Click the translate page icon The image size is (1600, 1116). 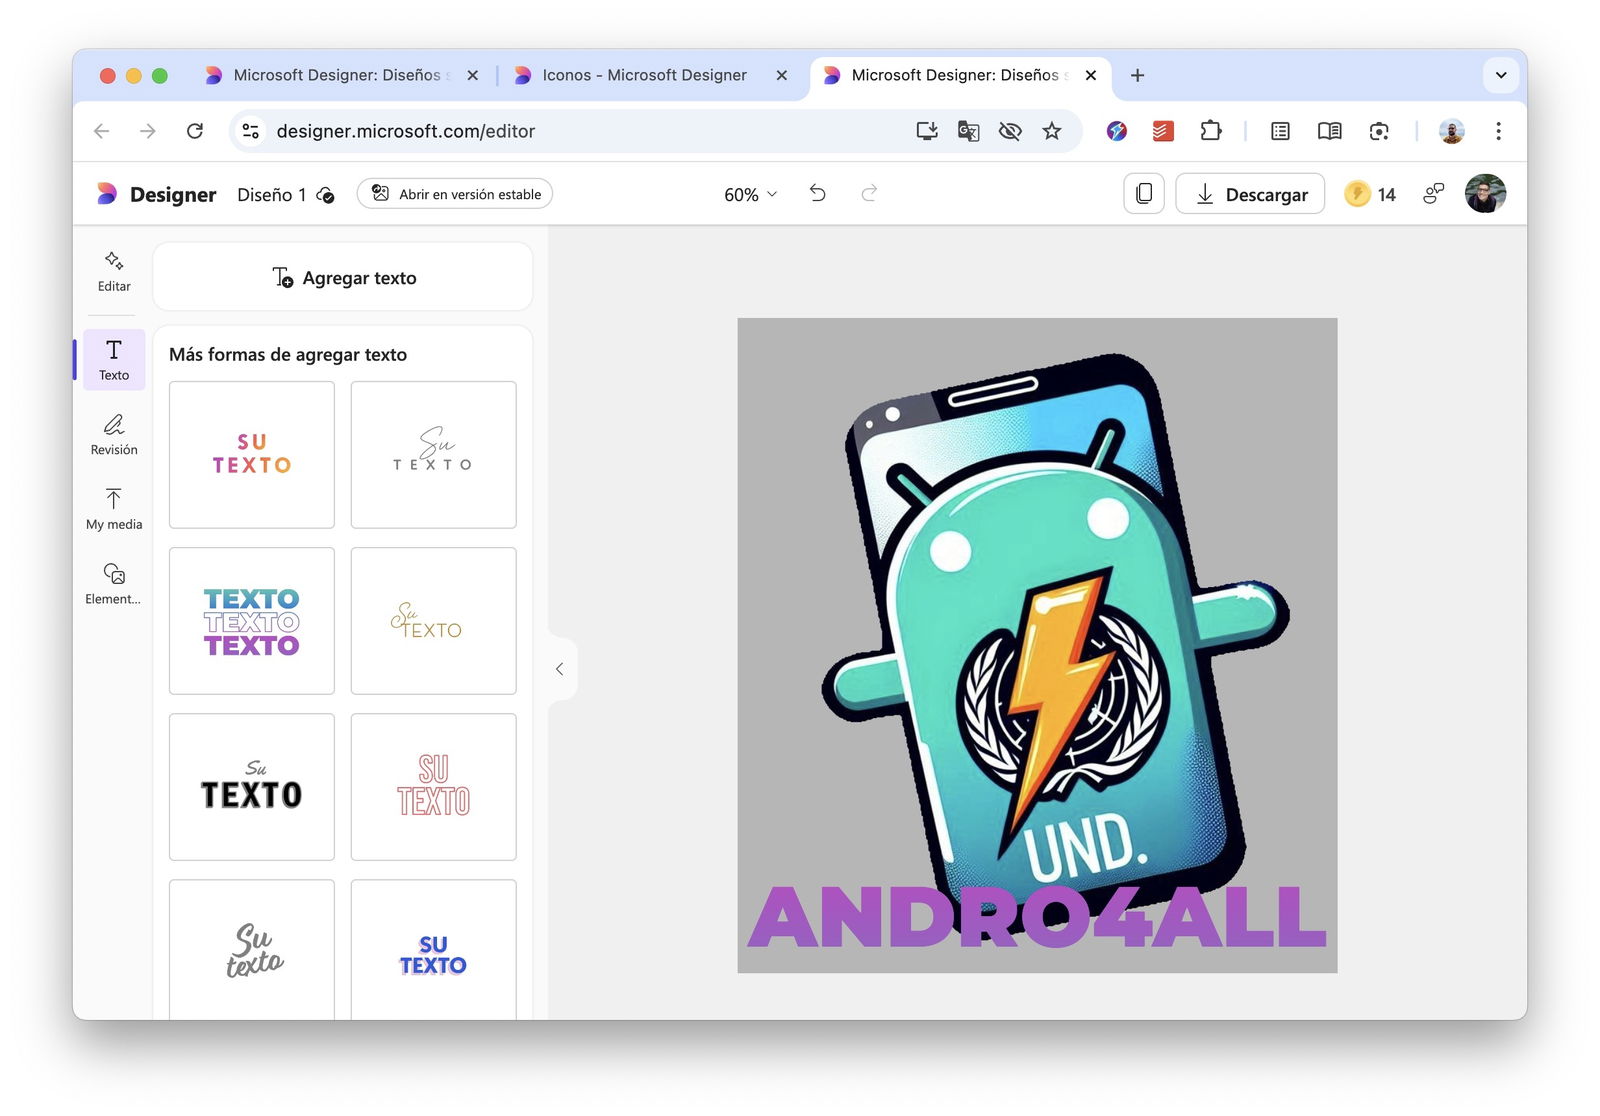[968, 131]
